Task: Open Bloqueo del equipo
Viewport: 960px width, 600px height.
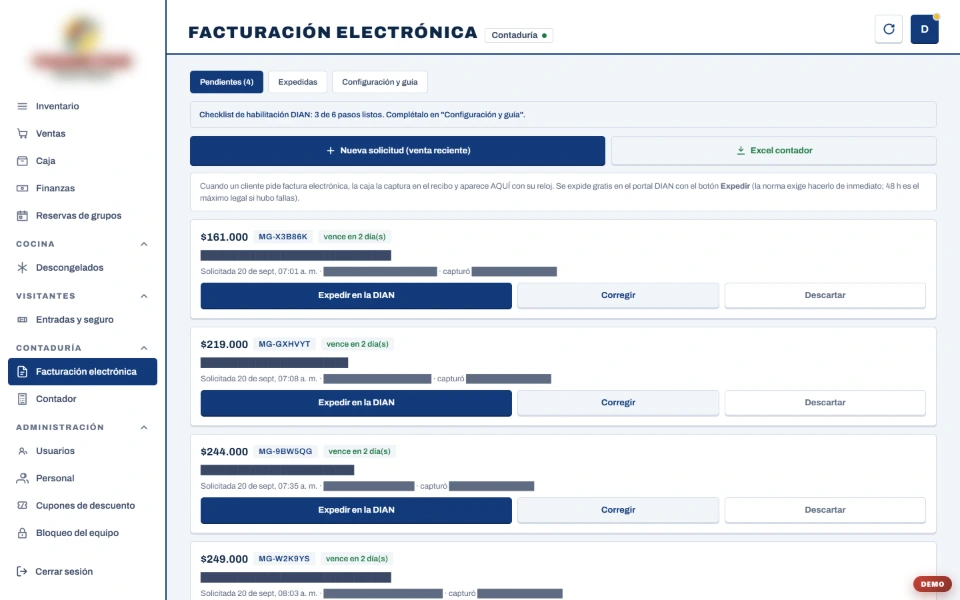Action: [x=83, y=533]
